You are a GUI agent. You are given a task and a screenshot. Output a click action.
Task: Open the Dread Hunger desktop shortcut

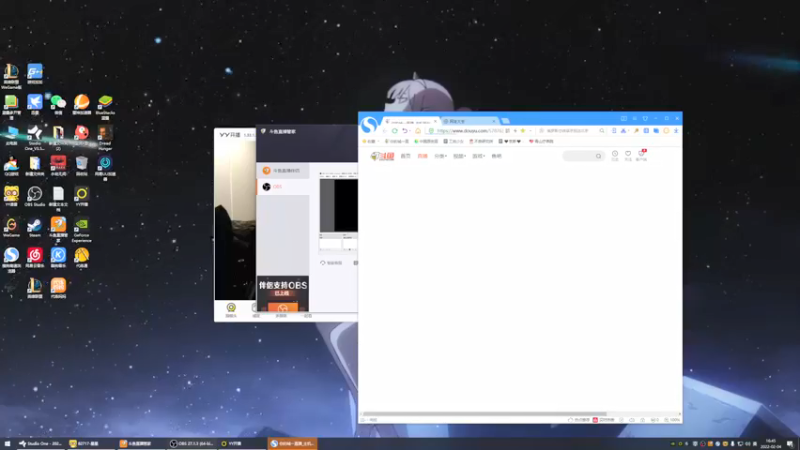(105, 137)
